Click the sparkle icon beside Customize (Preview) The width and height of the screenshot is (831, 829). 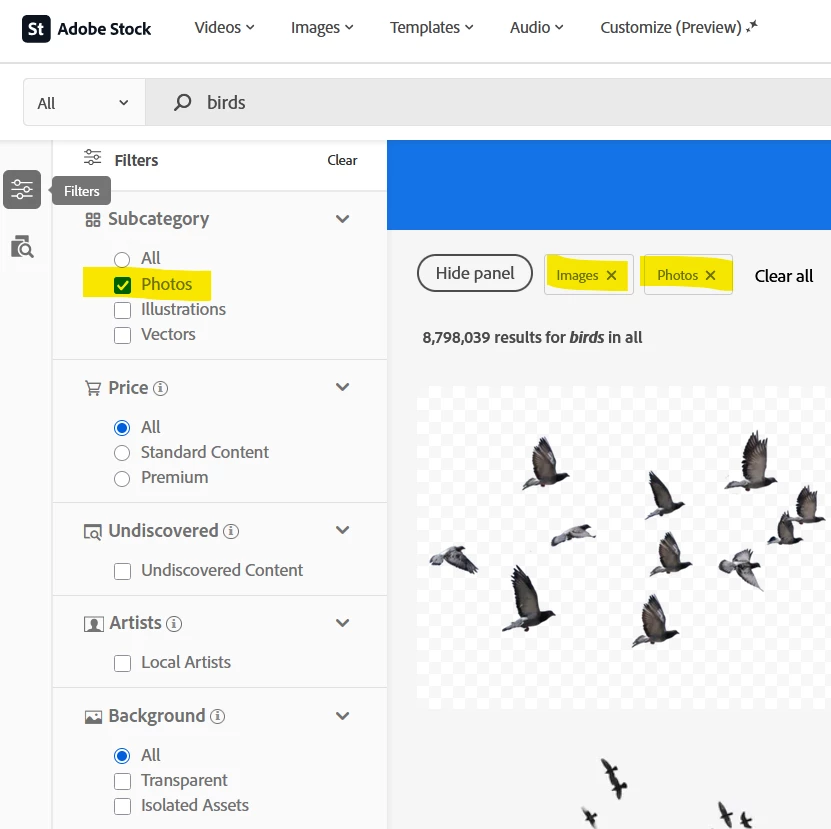(x=752, y=27)
